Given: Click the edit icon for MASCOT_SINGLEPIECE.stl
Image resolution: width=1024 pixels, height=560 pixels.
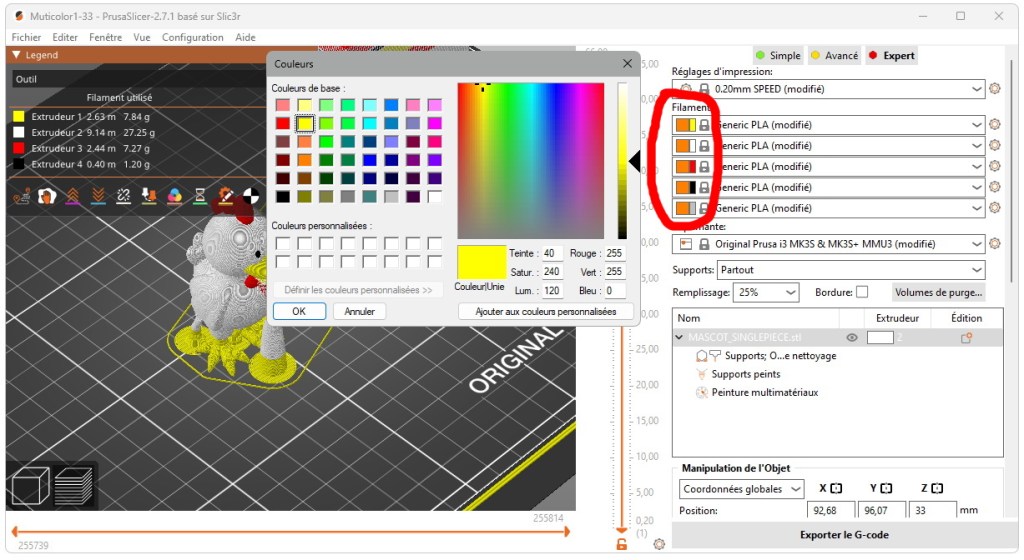Looking at the screenshot, I should pos(966,338).
